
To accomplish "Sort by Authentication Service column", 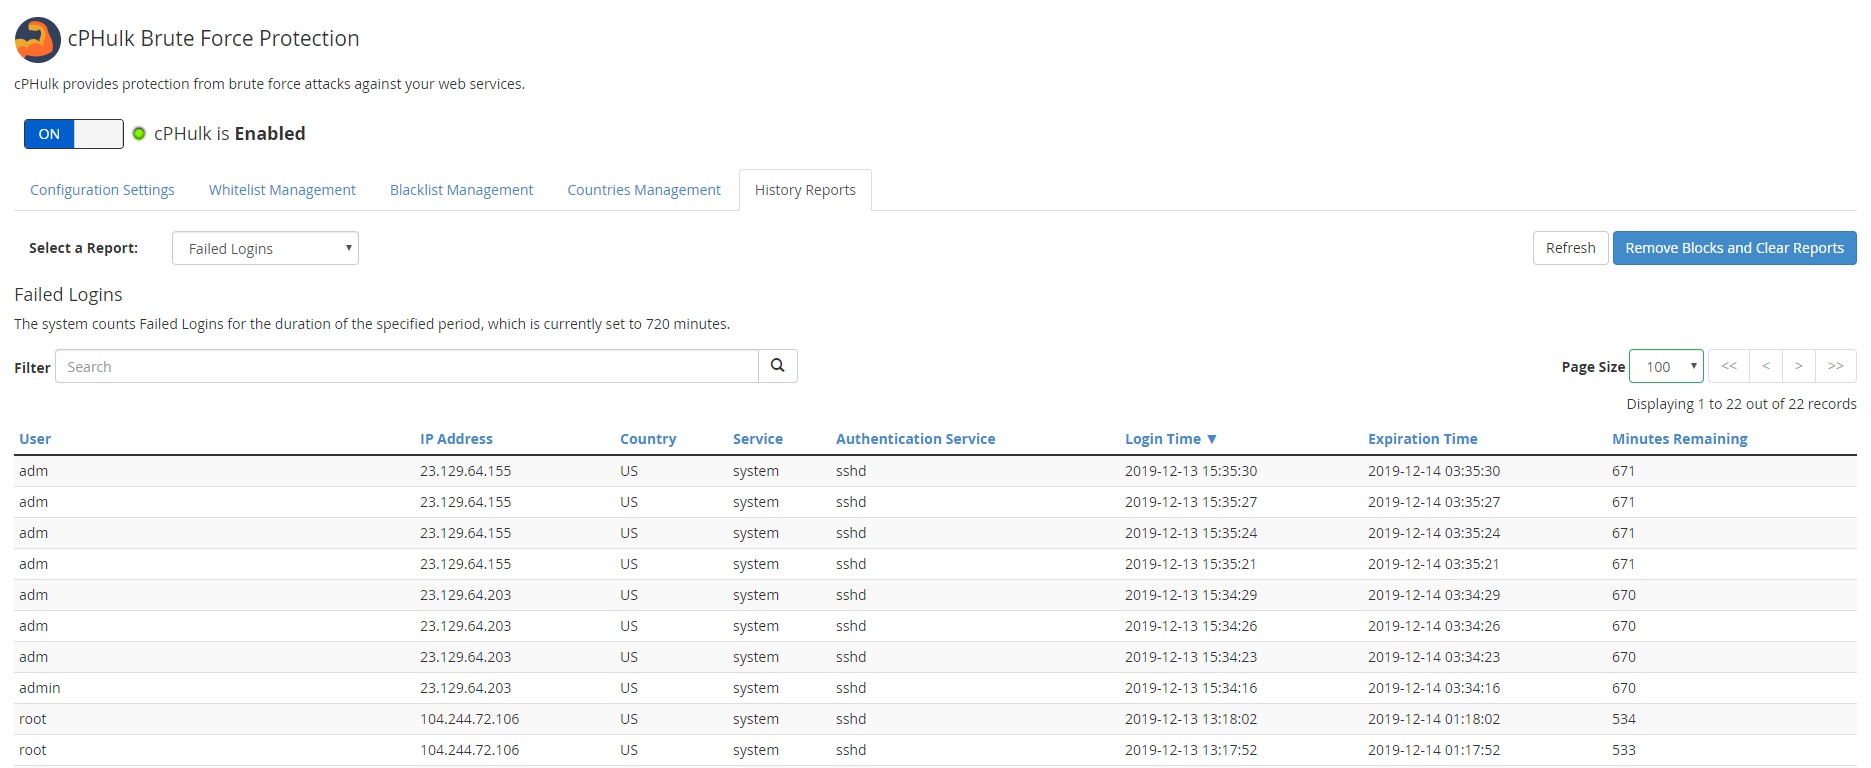I will coord(915,439).
